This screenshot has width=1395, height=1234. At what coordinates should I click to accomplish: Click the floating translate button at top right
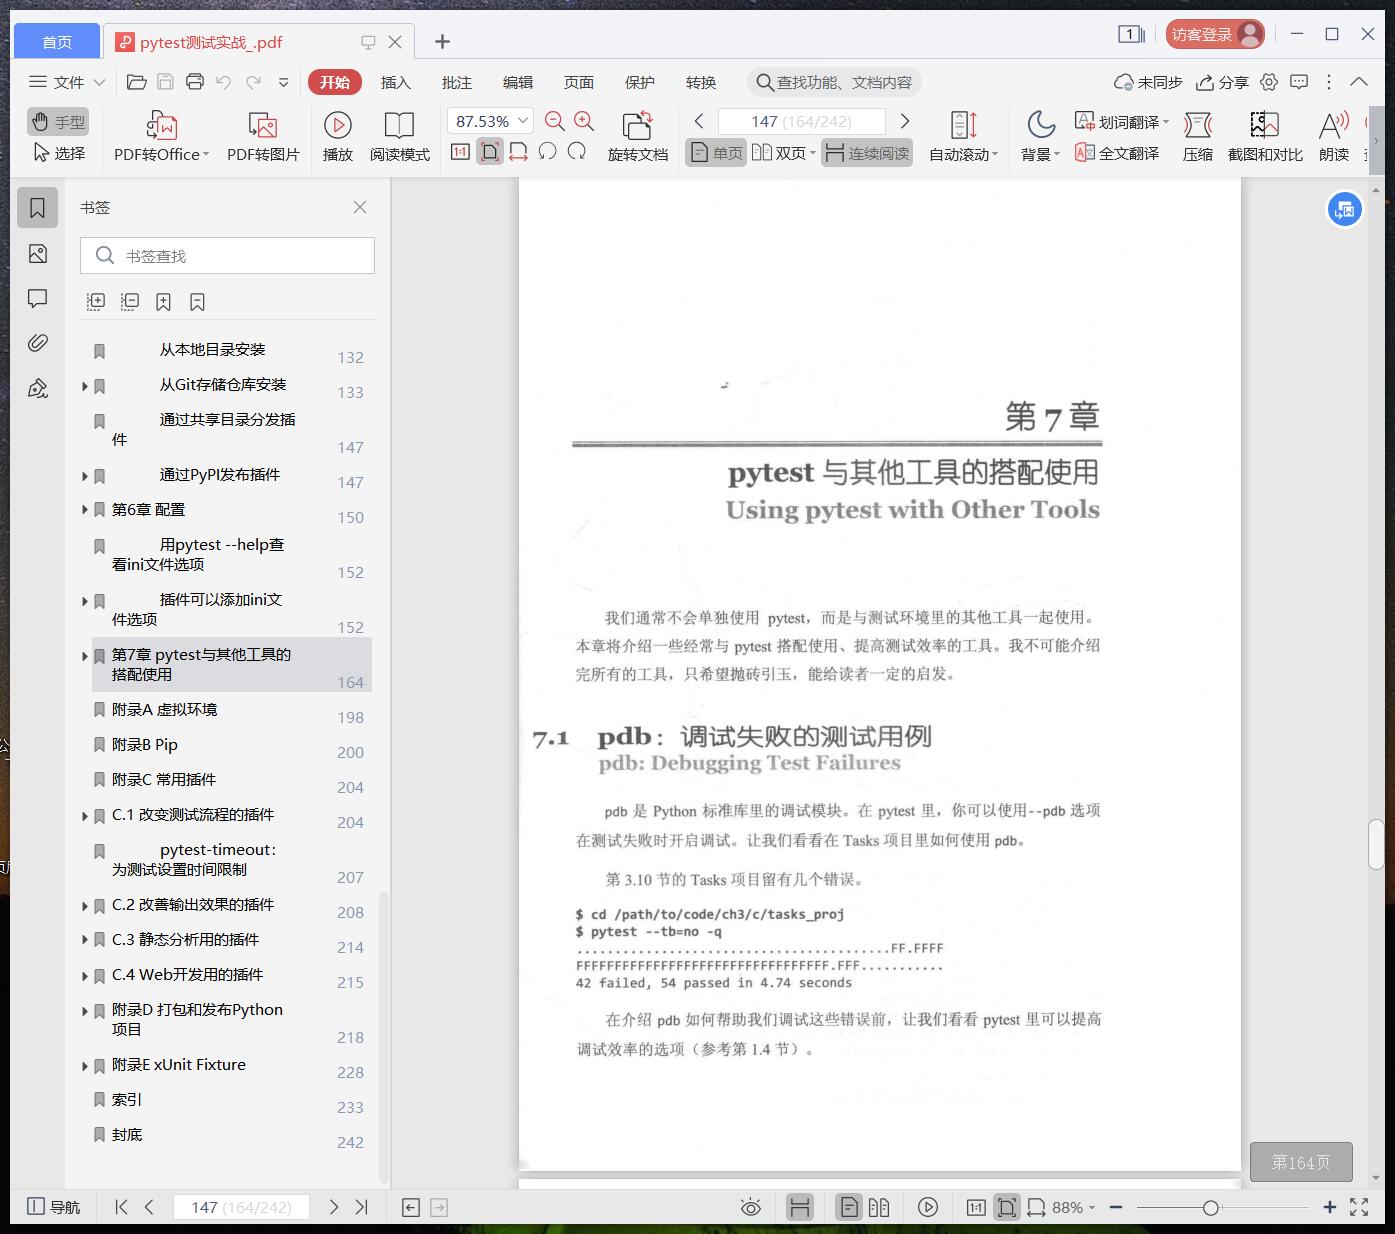[x=1345, y=210]
